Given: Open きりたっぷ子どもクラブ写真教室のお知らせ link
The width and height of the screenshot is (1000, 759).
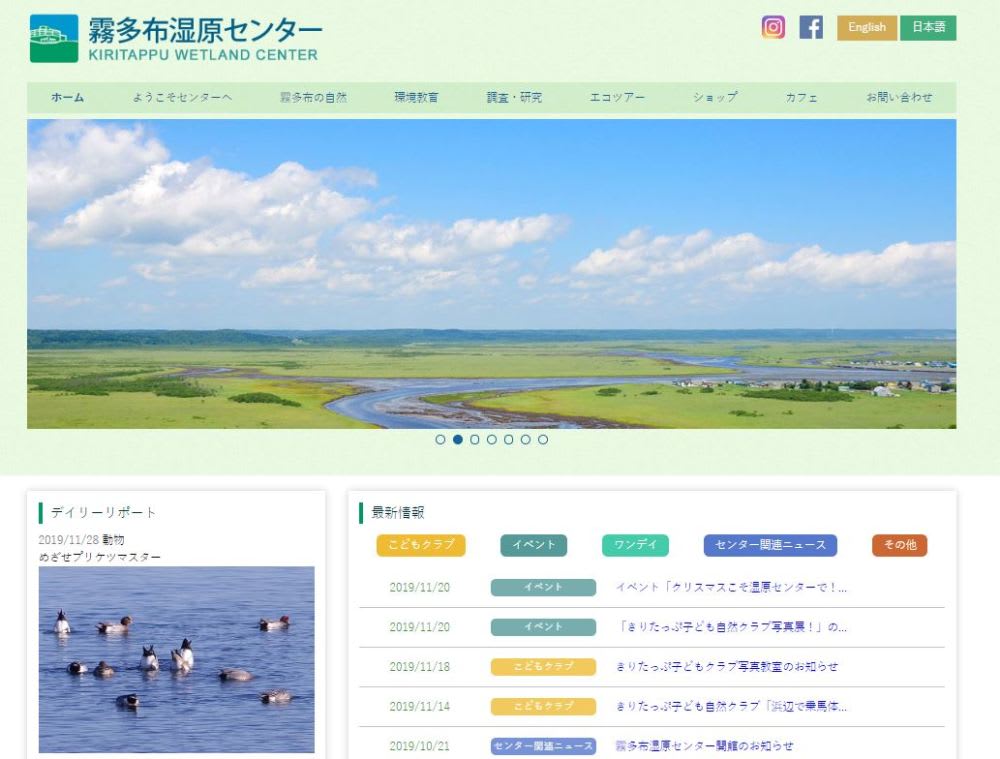Looking at the screenshot, I should tap(727, 666).
